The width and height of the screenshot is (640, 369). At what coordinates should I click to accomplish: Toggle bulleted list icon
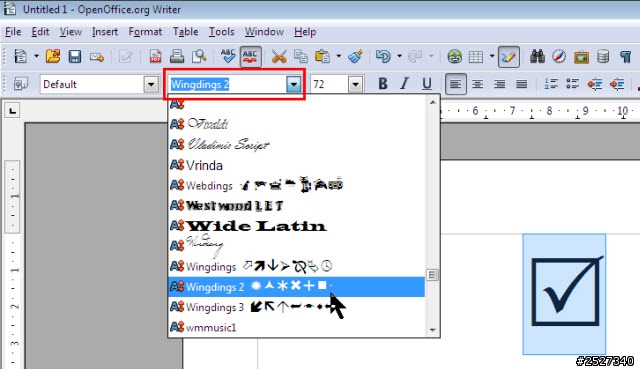(x=573, y=84)
